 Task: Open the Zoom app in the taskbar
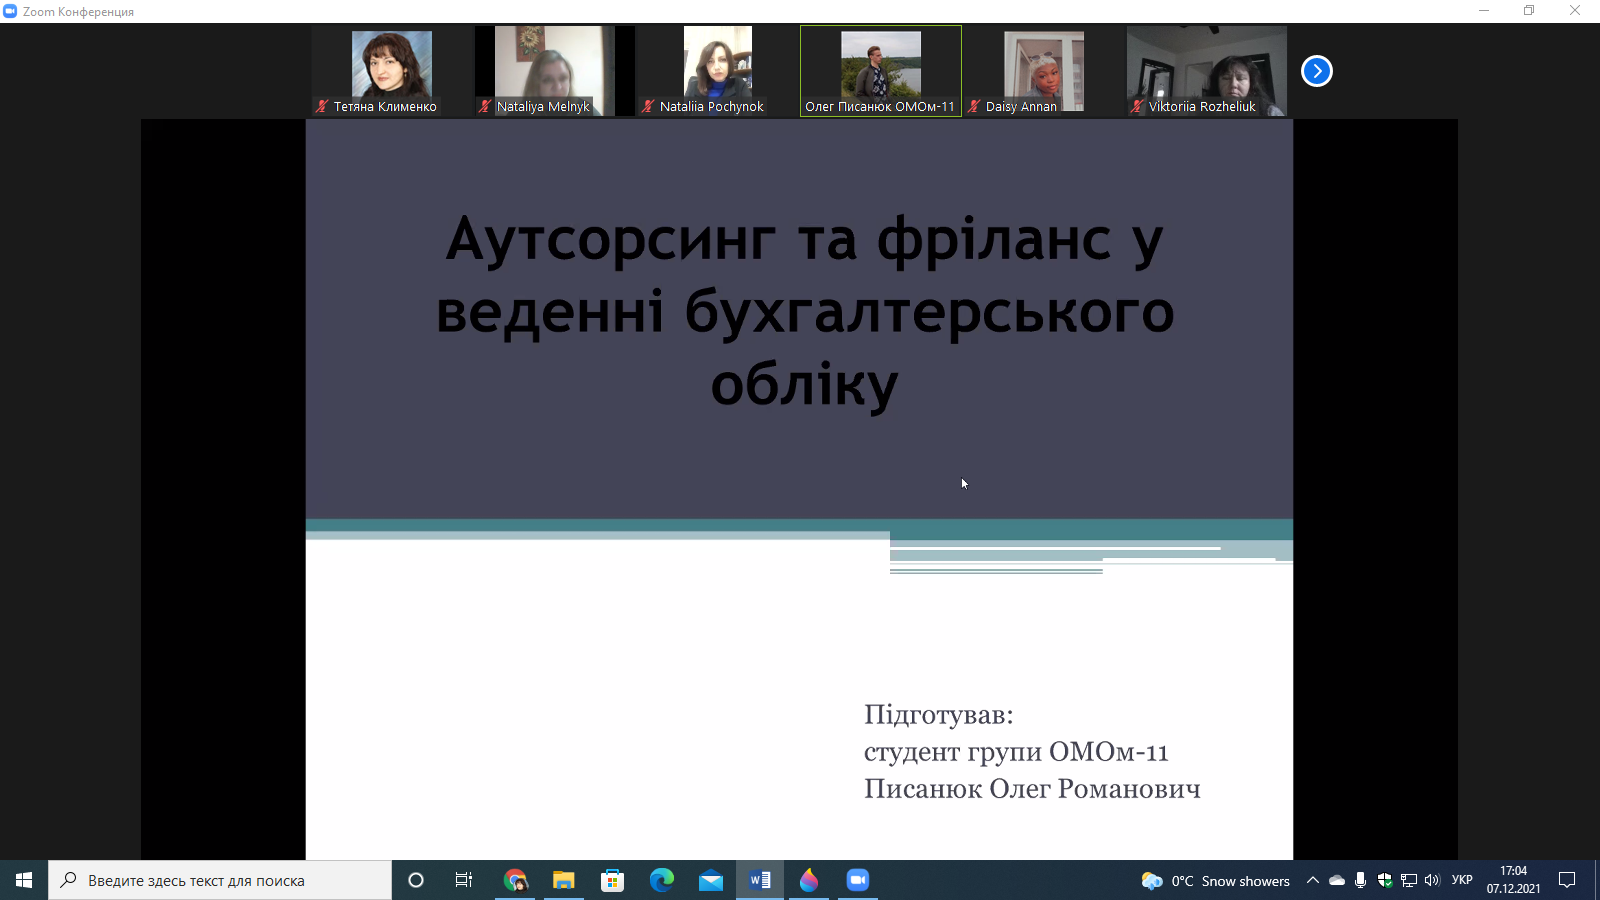(x=858, y=880)
